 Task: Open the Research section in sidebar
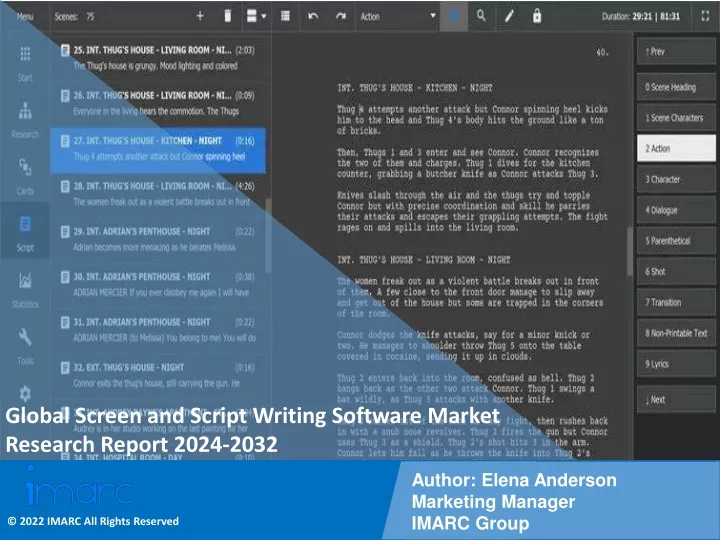[x=25, y=120]
